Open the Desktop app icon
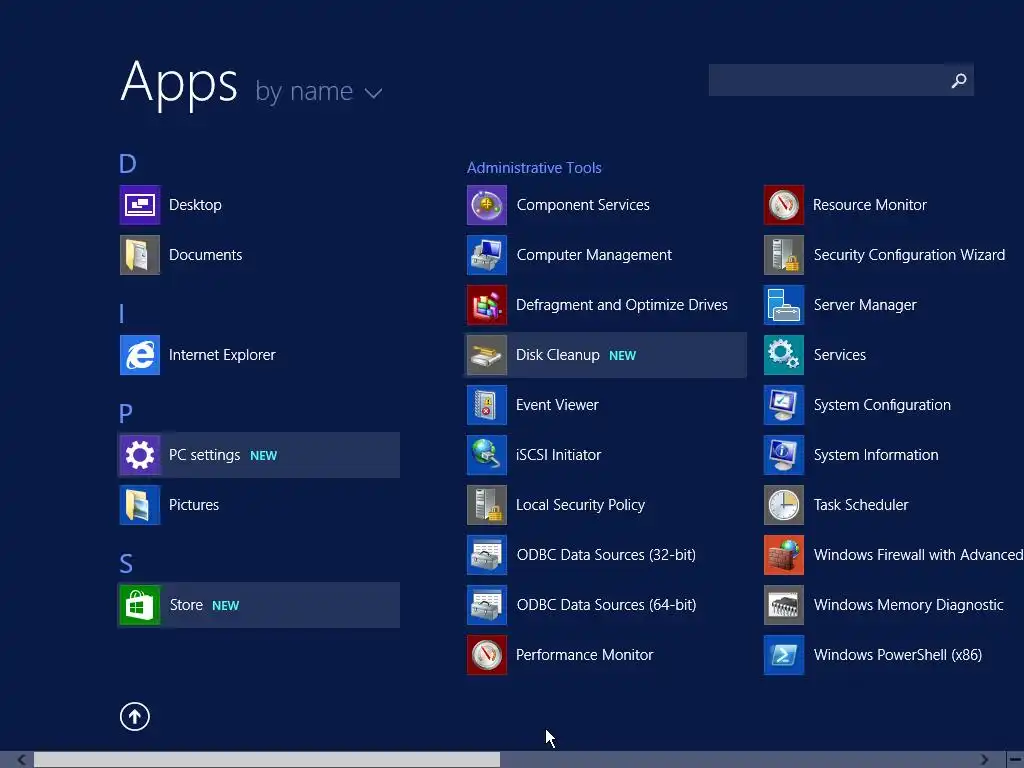Viewport: 1024px width, 768px height. pos(140,205)
